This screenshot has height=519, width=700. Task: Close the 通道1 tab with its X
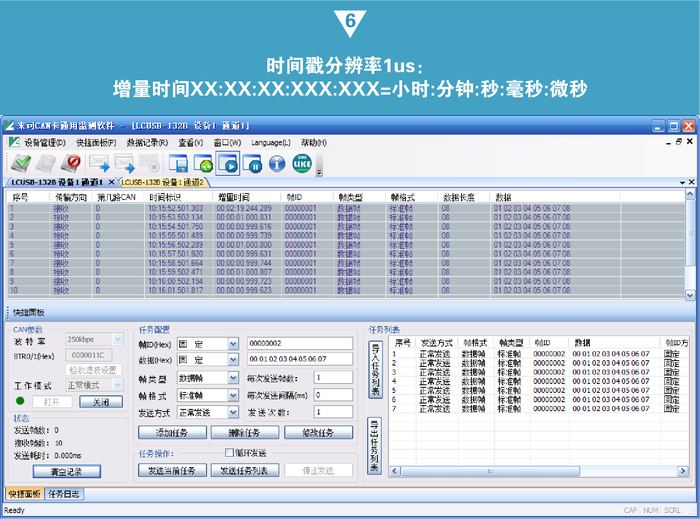(111, 182)
